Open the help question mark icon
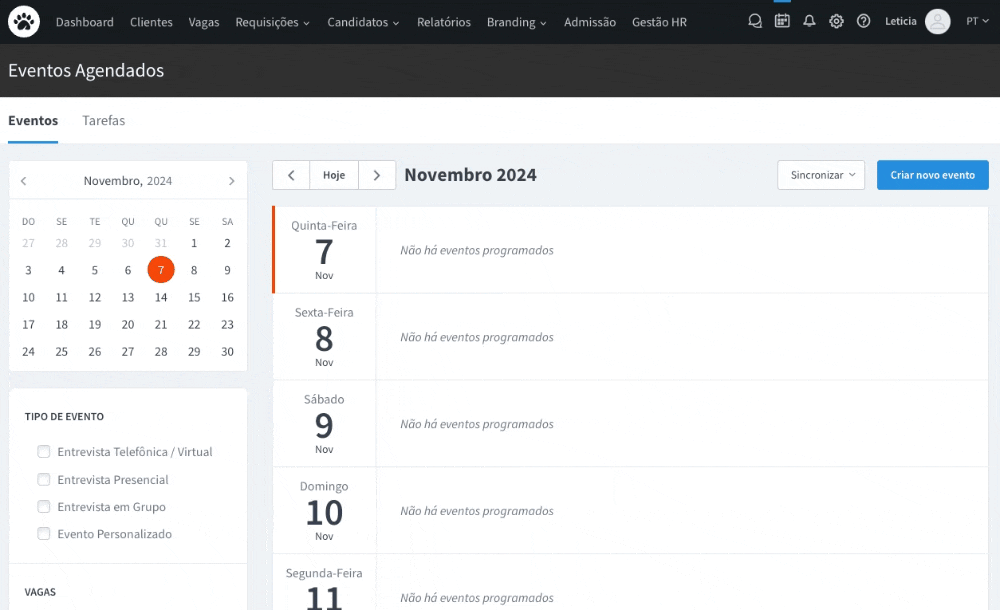 [x=863, y=21]
